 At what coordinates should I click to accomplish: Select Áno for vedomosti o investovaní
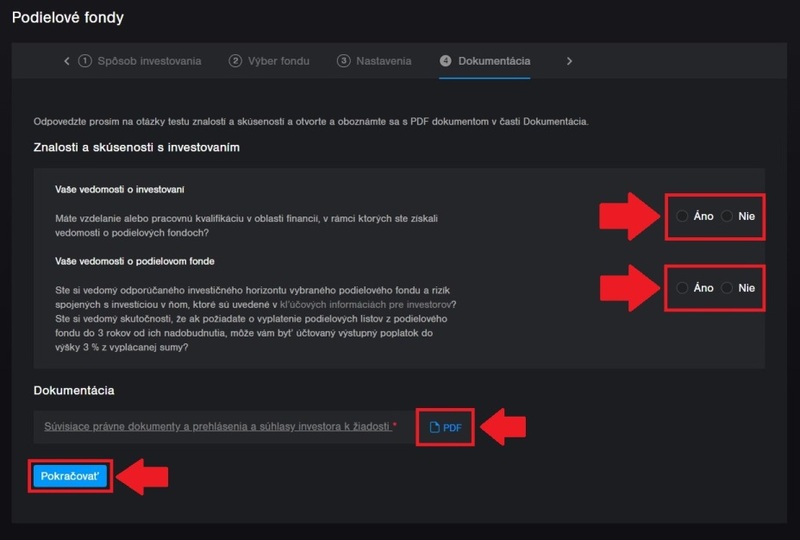[682, 216]
